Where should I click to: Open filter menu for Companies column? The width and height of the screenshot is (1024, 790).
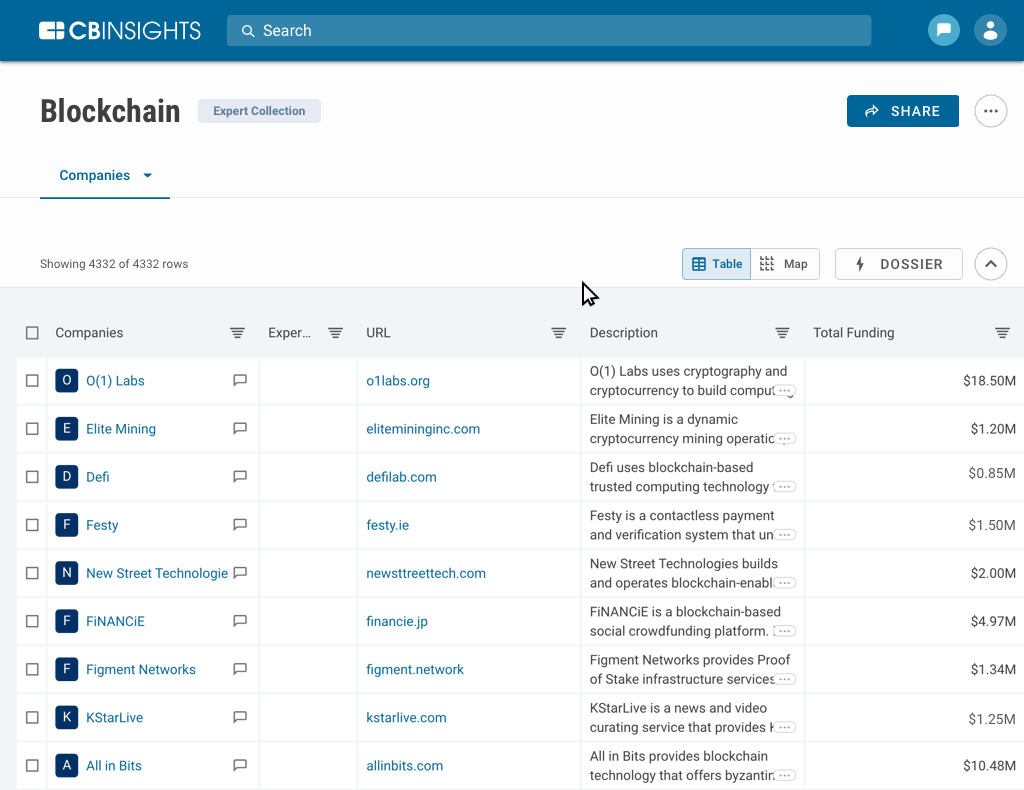point(237,333)
